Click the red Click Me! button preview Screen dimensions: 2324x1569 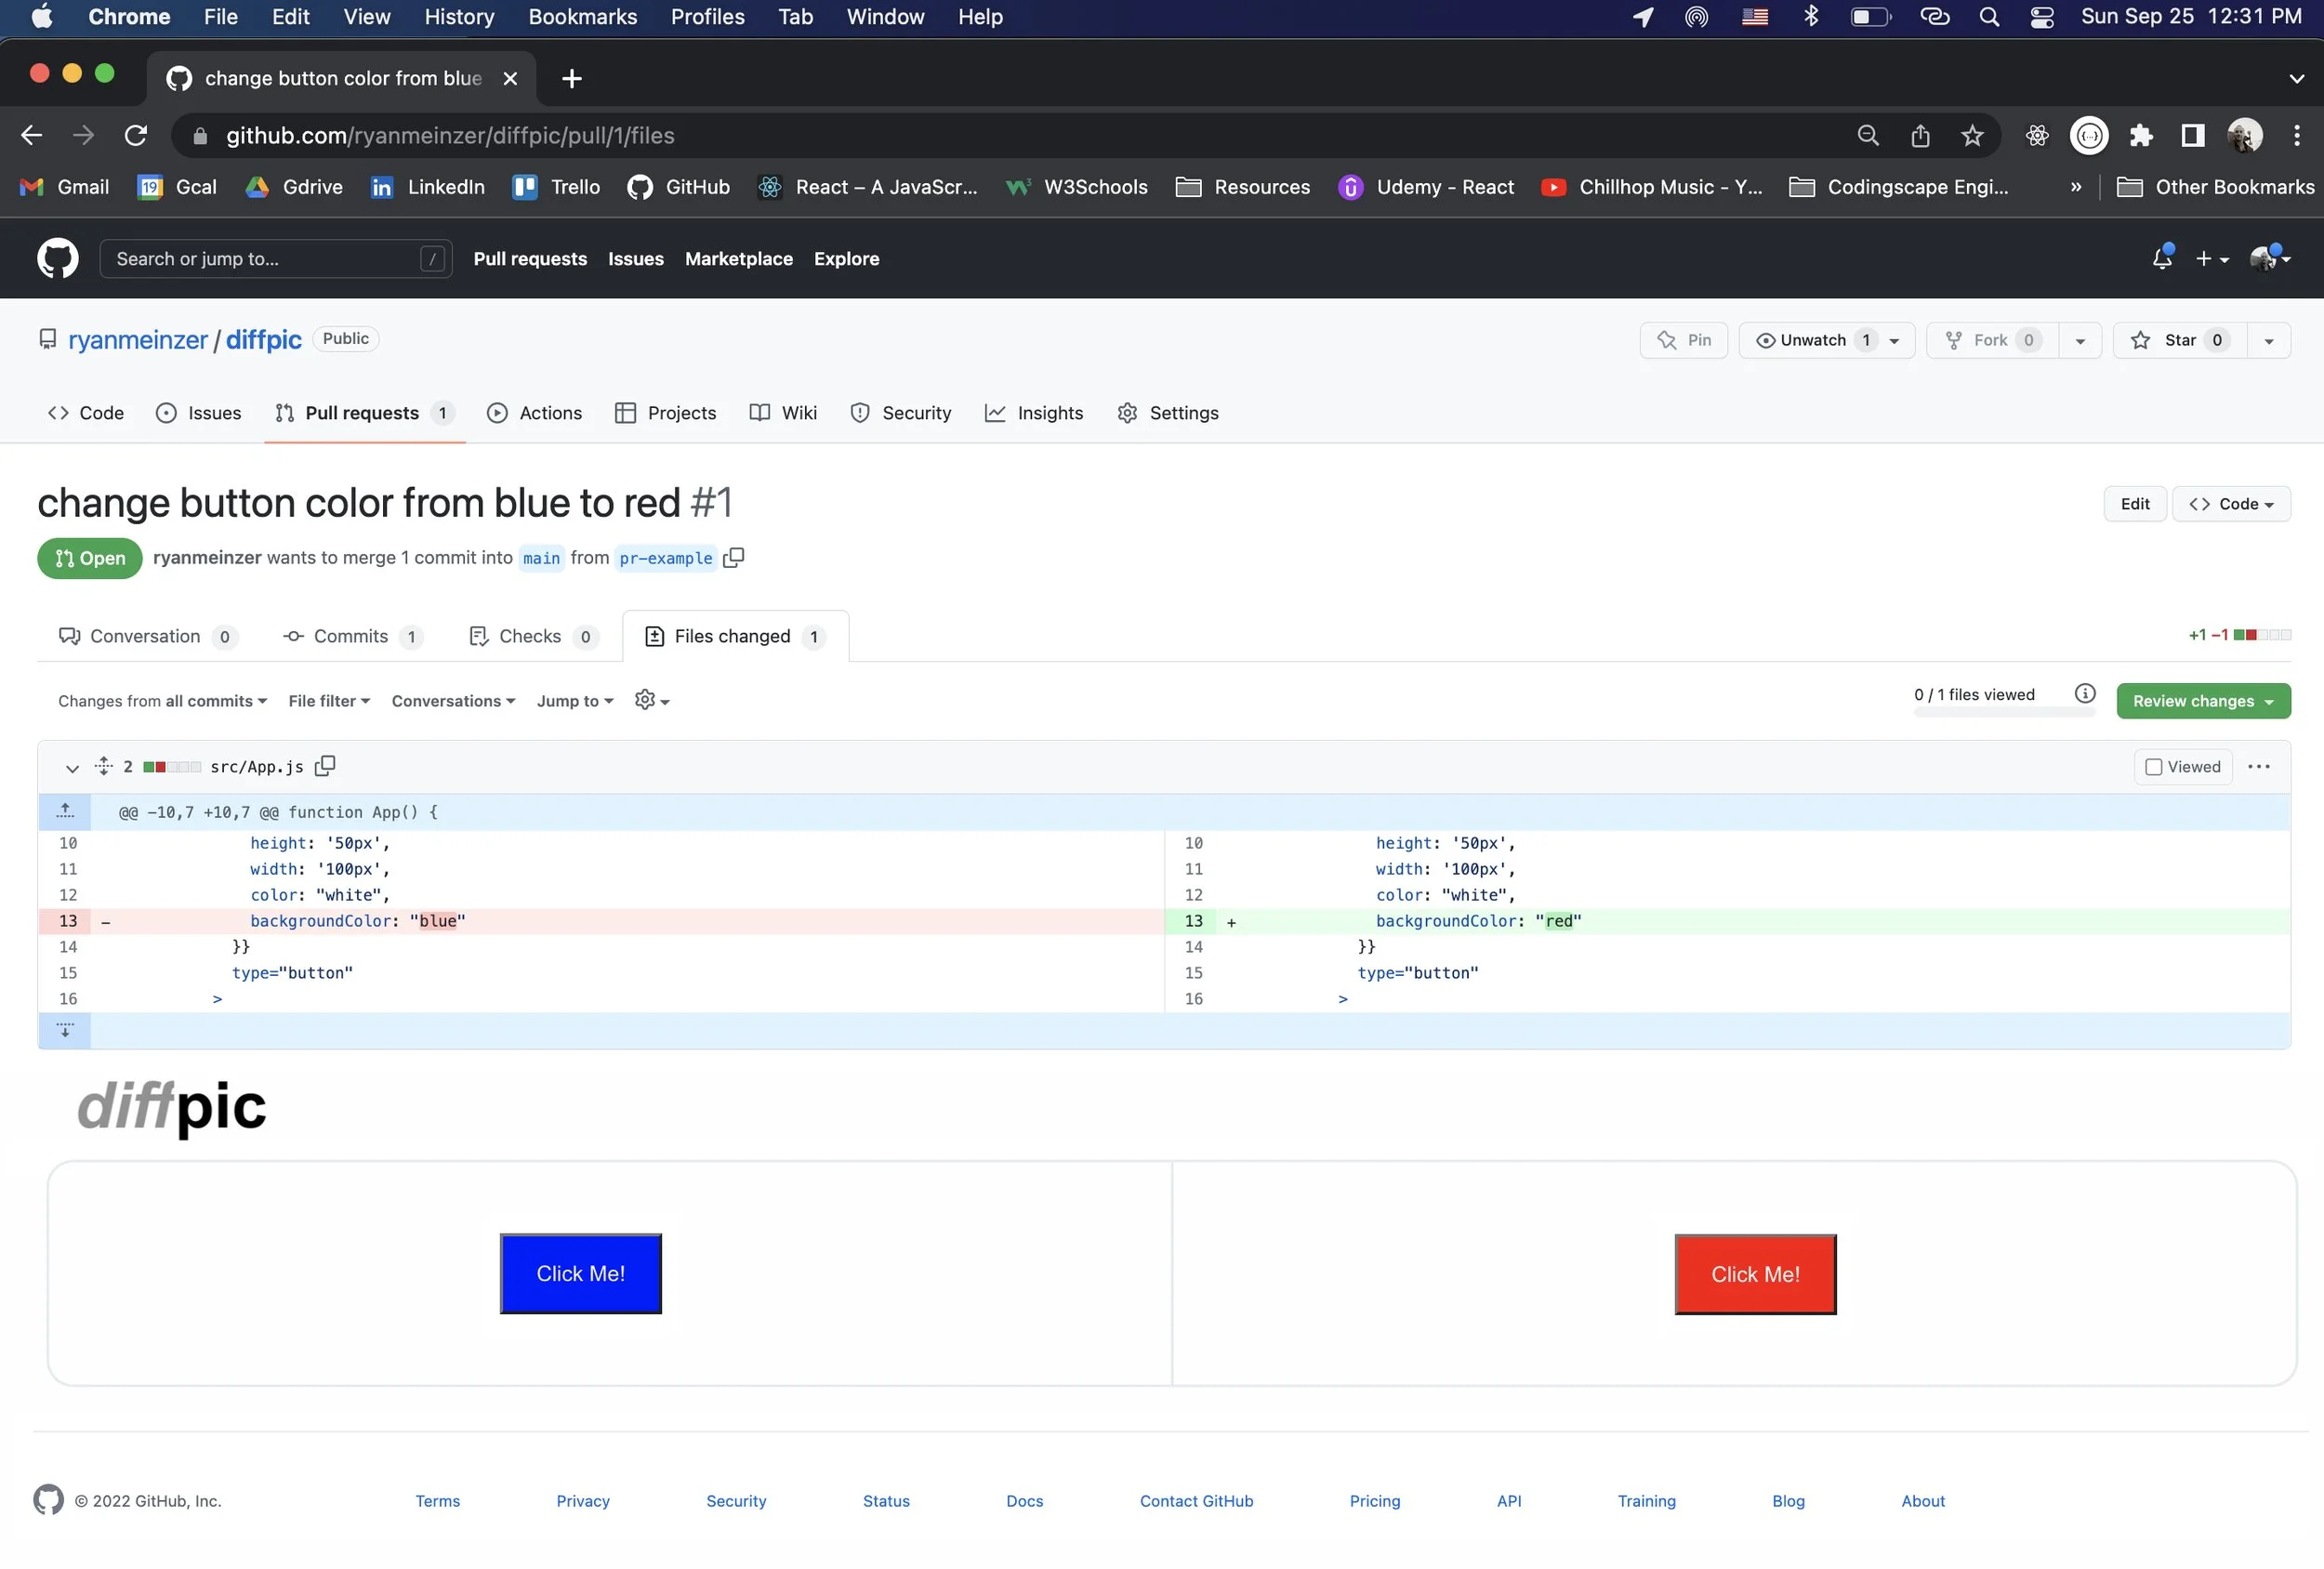1755,1274
